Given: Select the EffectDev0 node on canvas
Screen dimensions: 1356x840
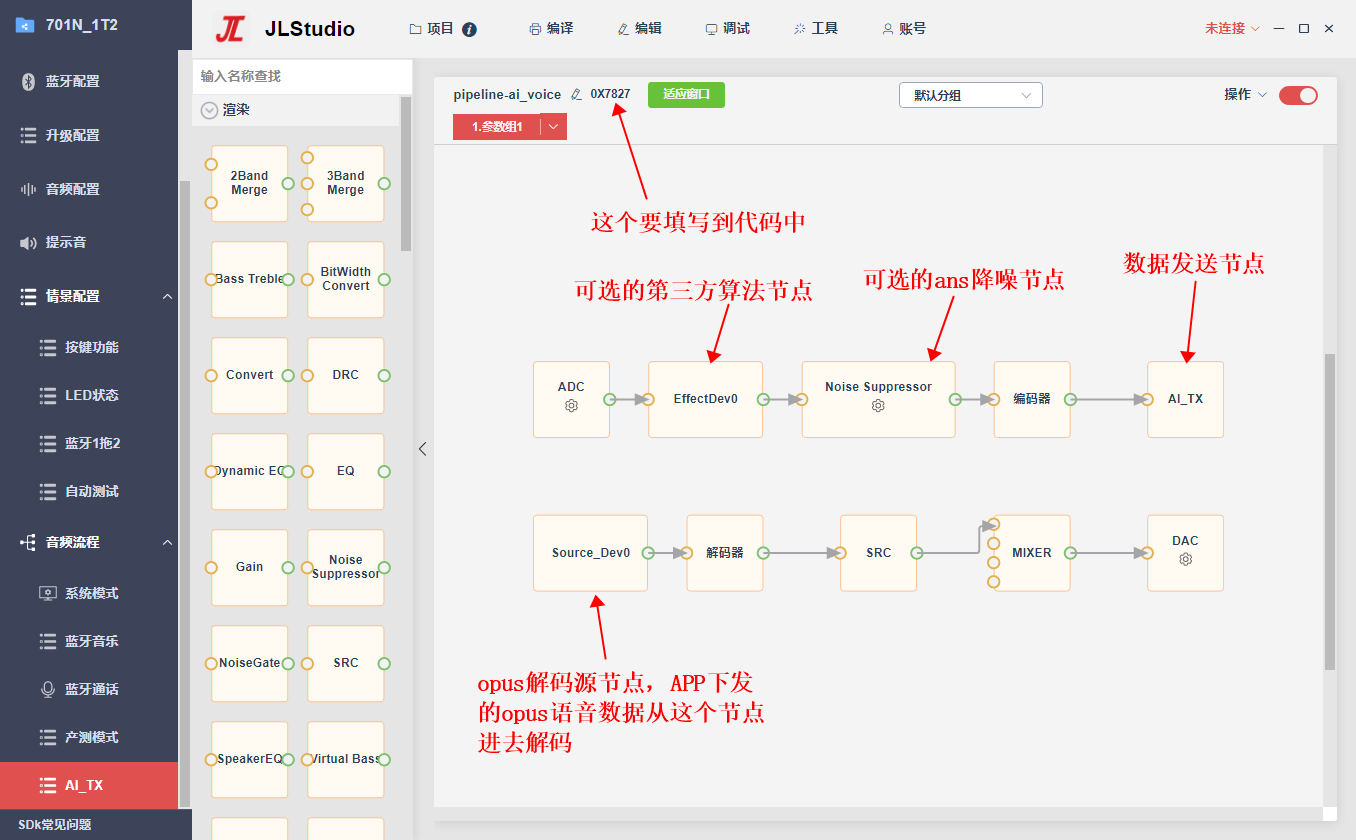Looking at the screenshot, I should click(x=705, y=399).
